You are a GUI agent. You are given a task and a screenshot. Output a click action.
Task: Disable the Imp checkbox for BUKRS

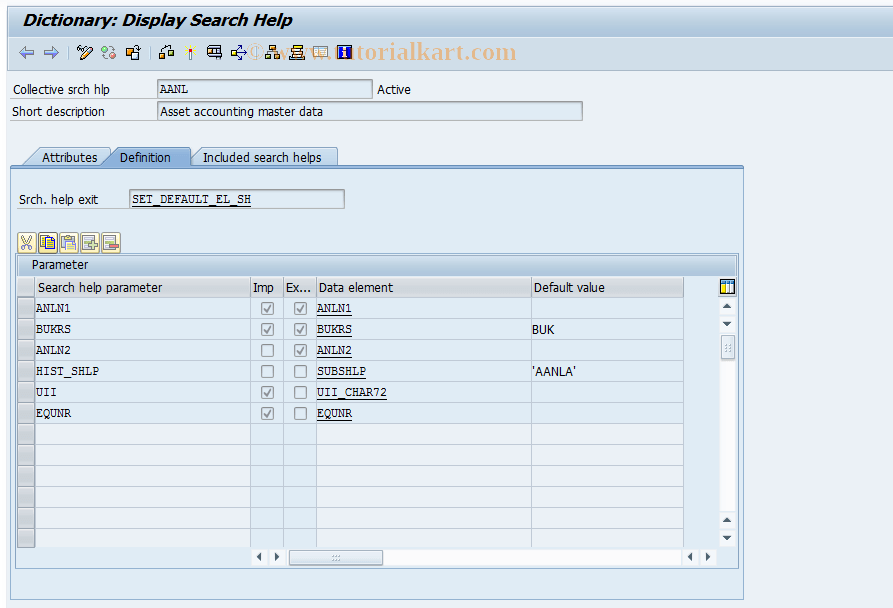267,329
